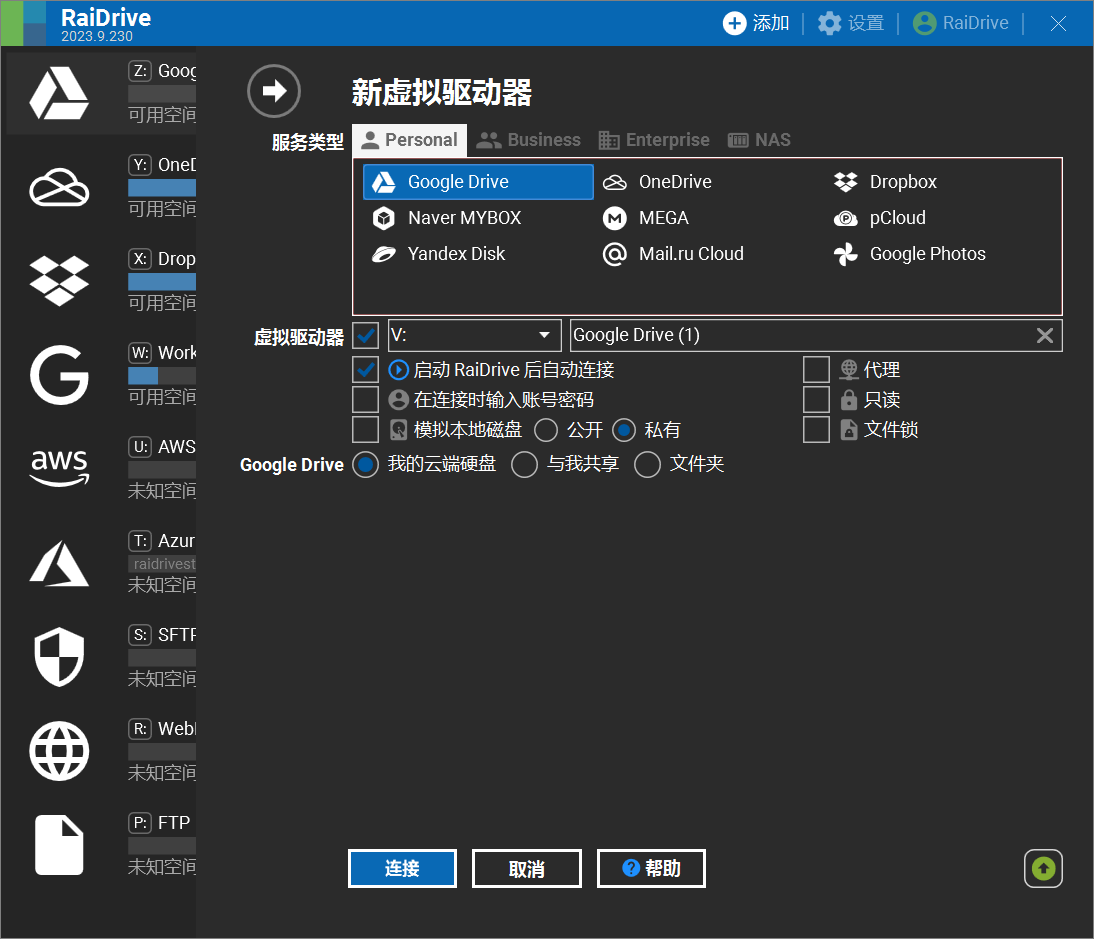Click the Google Drive (1) name field
The image size is (1094, 939).
(798, 335)
